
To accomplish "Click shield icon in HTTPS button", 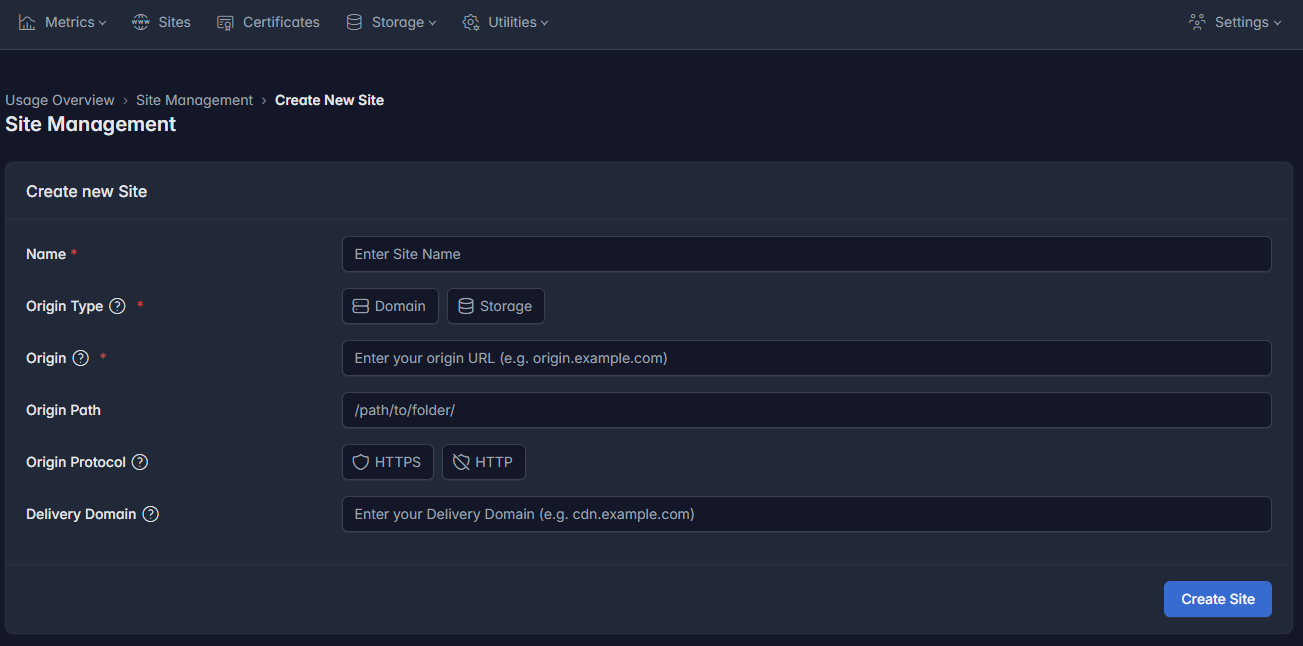I will [361, 462].
